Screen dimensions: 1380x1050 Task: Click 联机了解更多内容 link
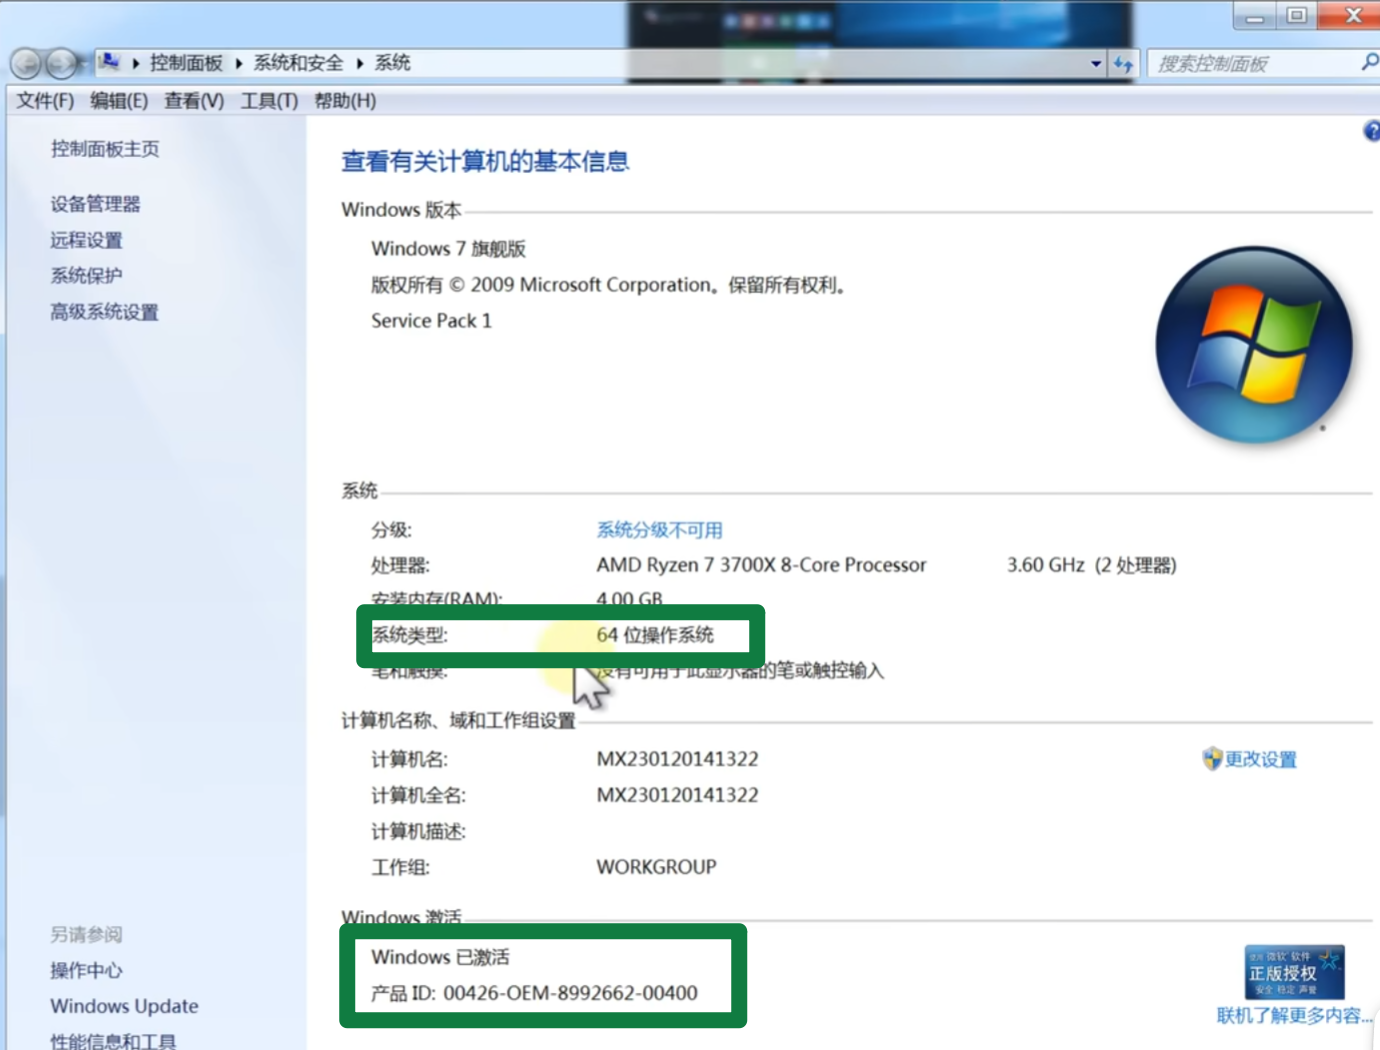pos(1294,1015)
